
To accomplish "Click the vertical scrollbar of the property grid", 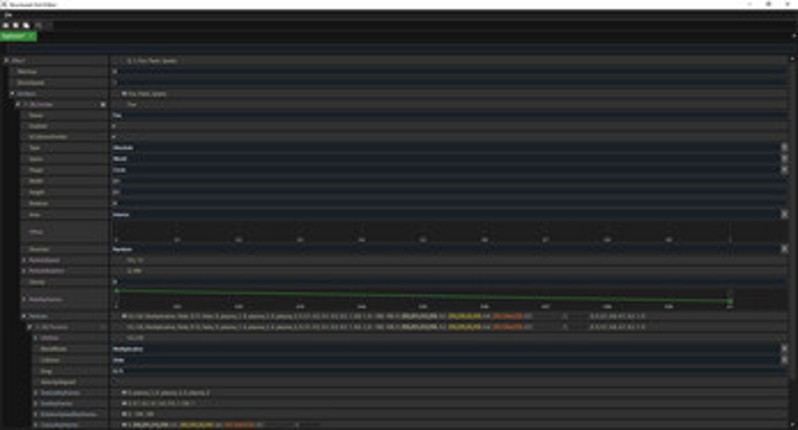I will click(x=792, y=219).
